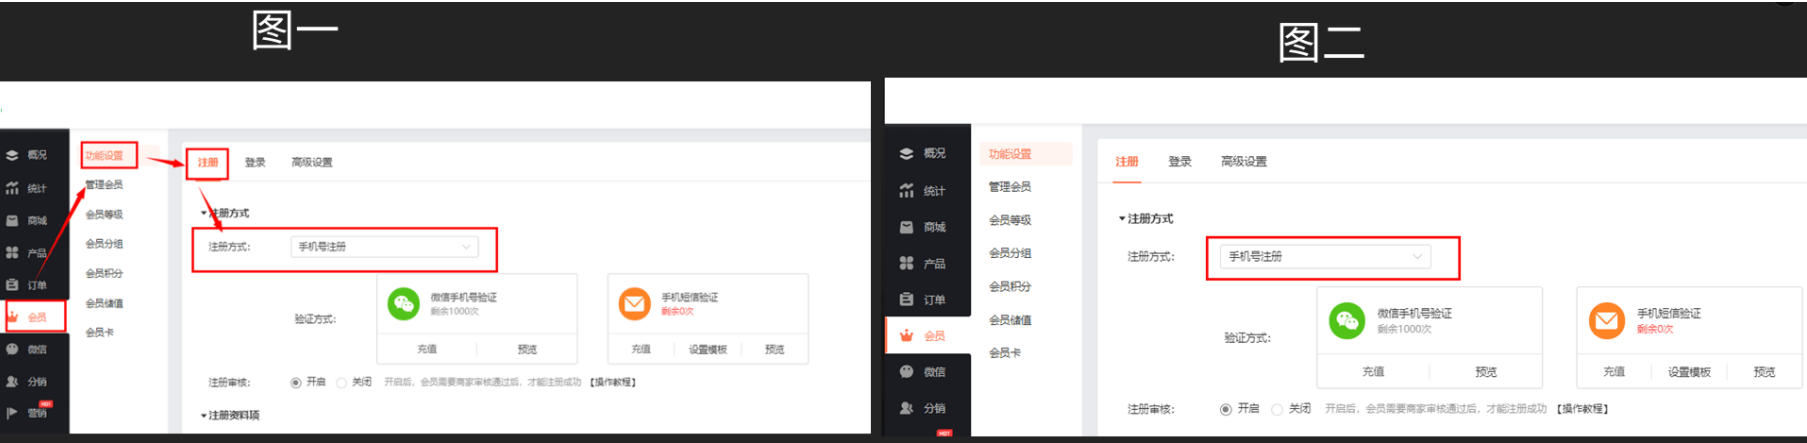The height and width of the screenshot is (443, 1807).
Task: Select 关闭 radio for 注册审核 in 图二
Action: [x=1277, y=409]
